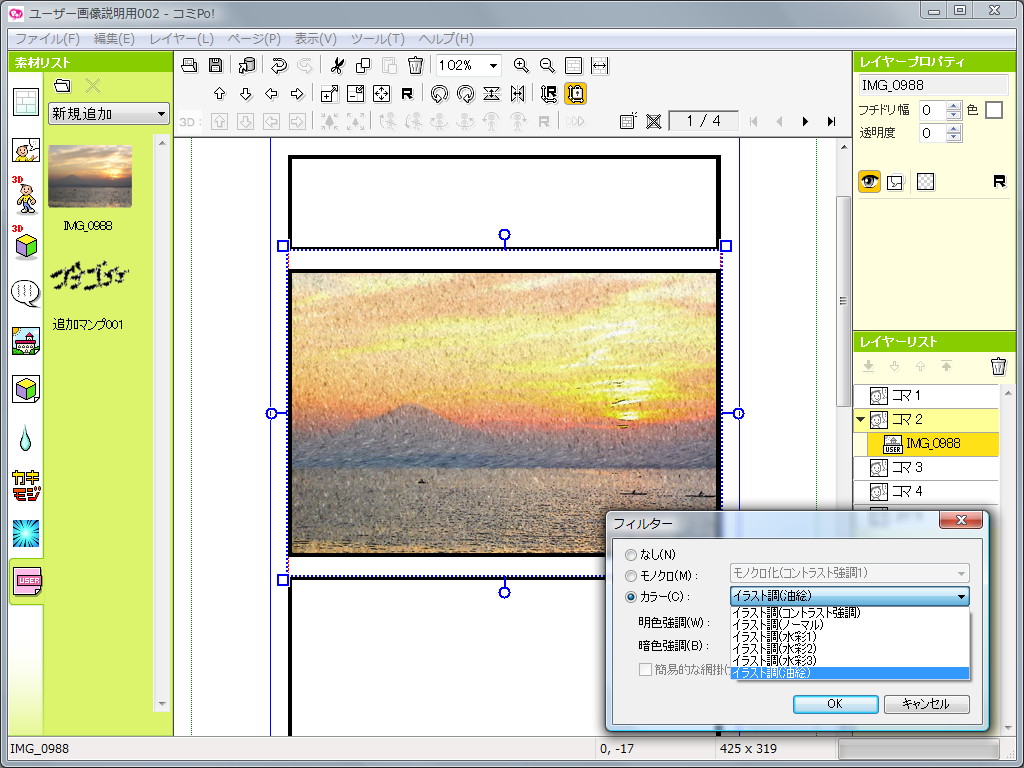Open the 新規追加 material dropdown

pyautogui.click(x=108, y=114)
